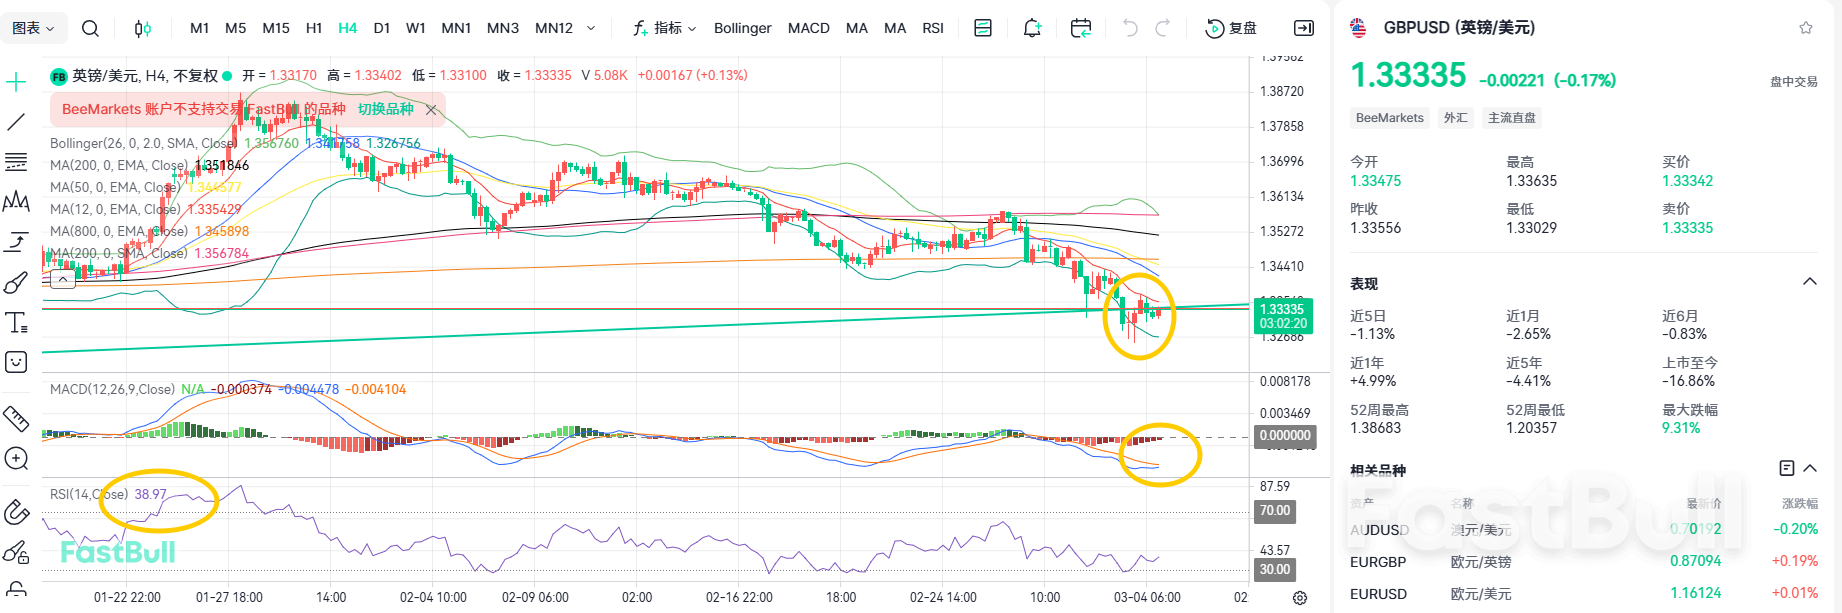Collapse the 表现 performance section

[1809, 282]
